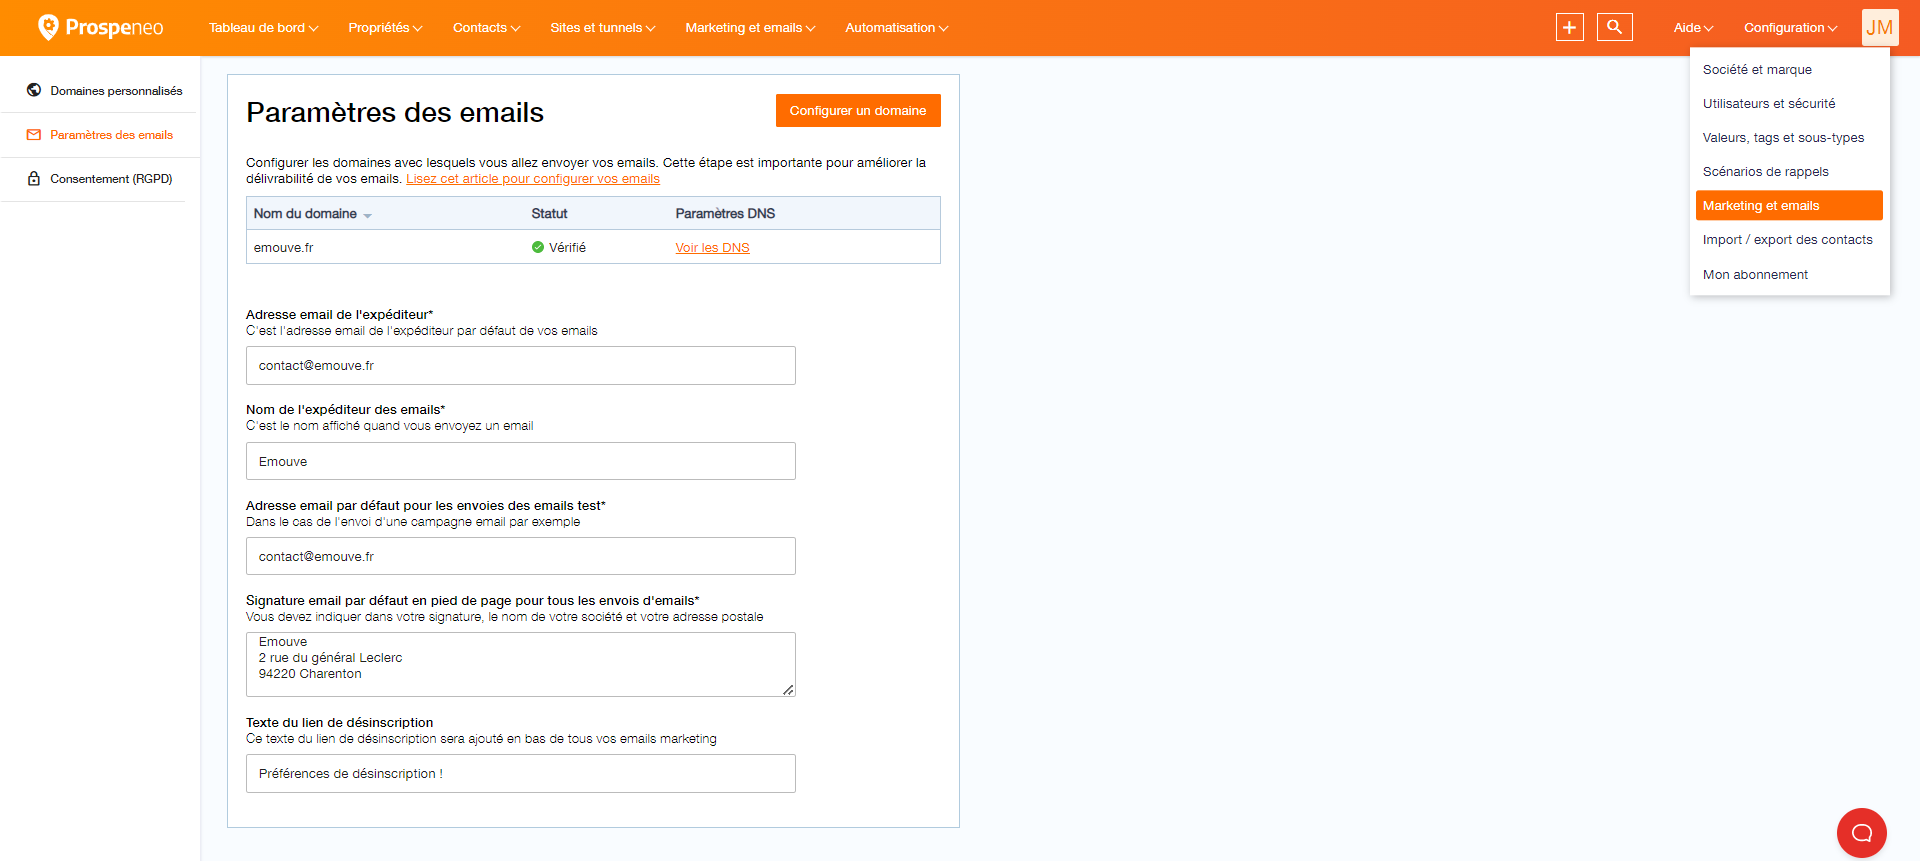Expand the Sites et tunnels menu
1920x861 pixels.
tap(603, 28)
